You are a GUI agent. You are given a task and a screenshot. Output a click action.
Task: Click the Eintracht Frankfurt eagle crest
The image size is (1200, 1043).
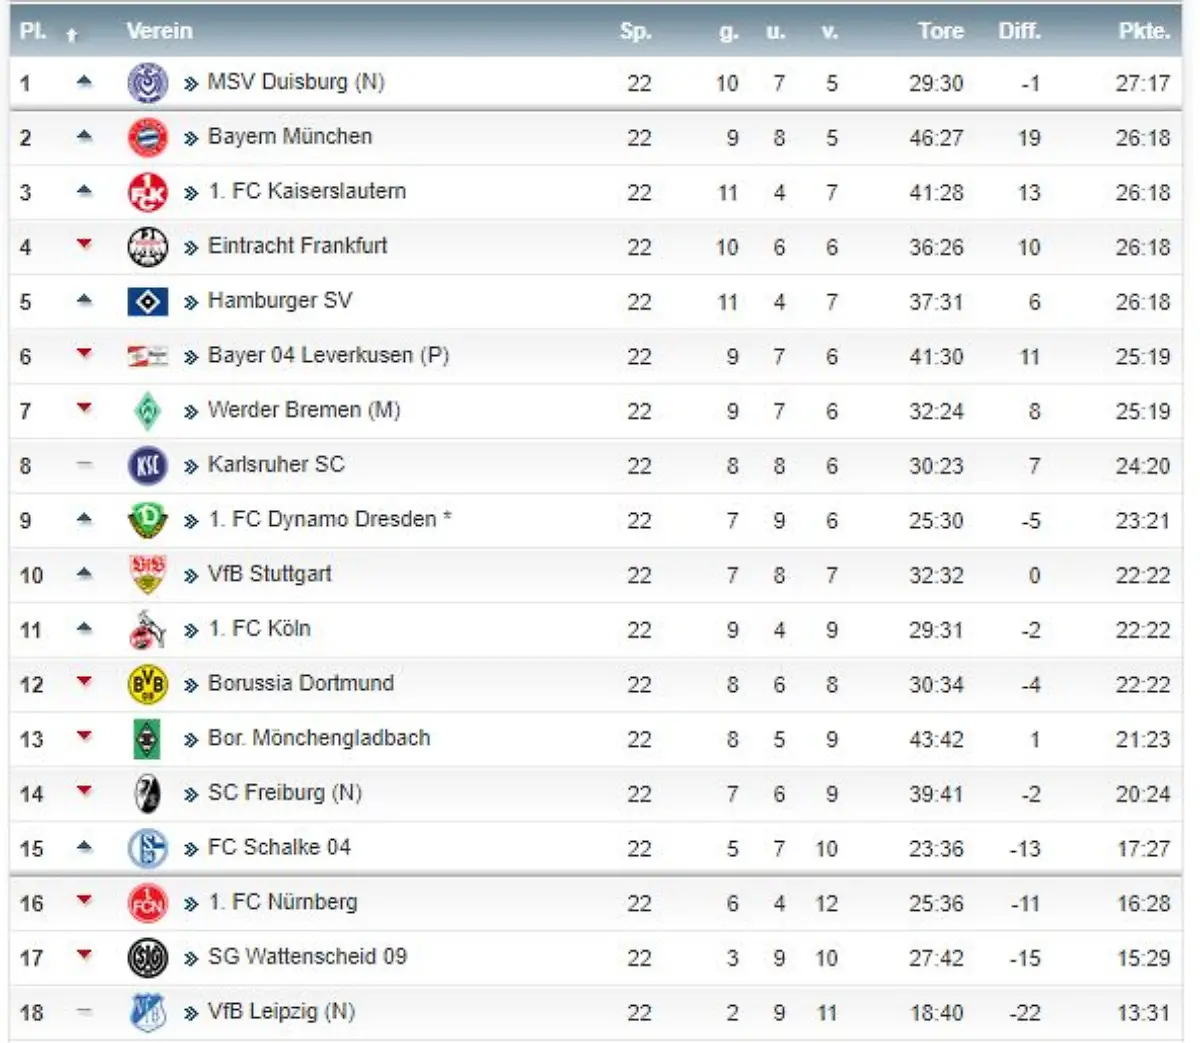click(148, 247)
